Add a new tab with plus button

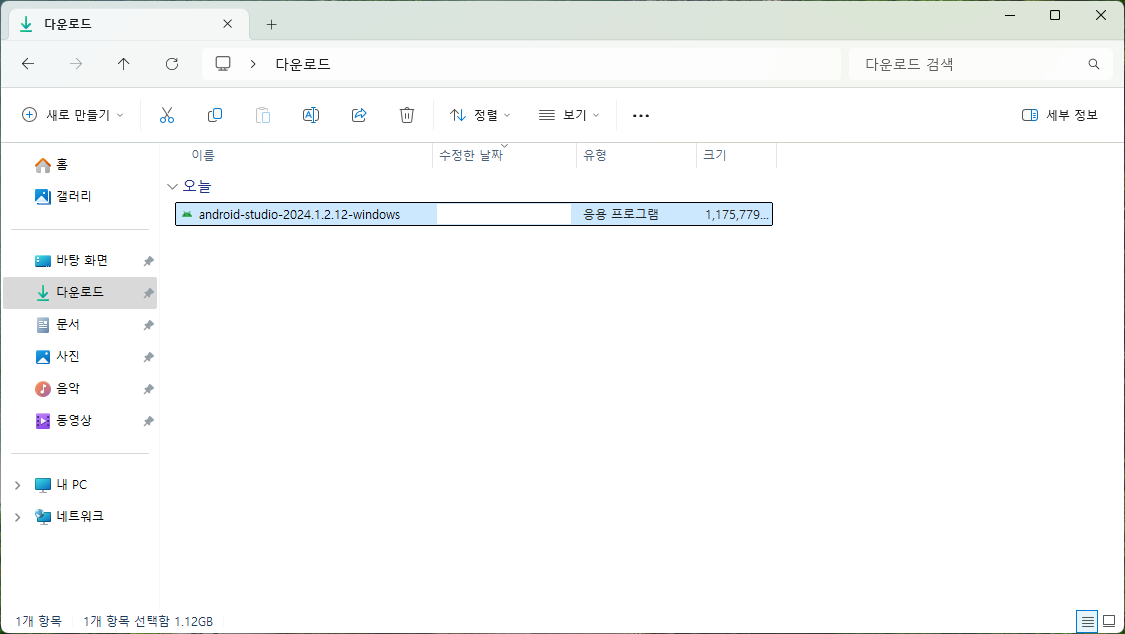tap(271, 24)
